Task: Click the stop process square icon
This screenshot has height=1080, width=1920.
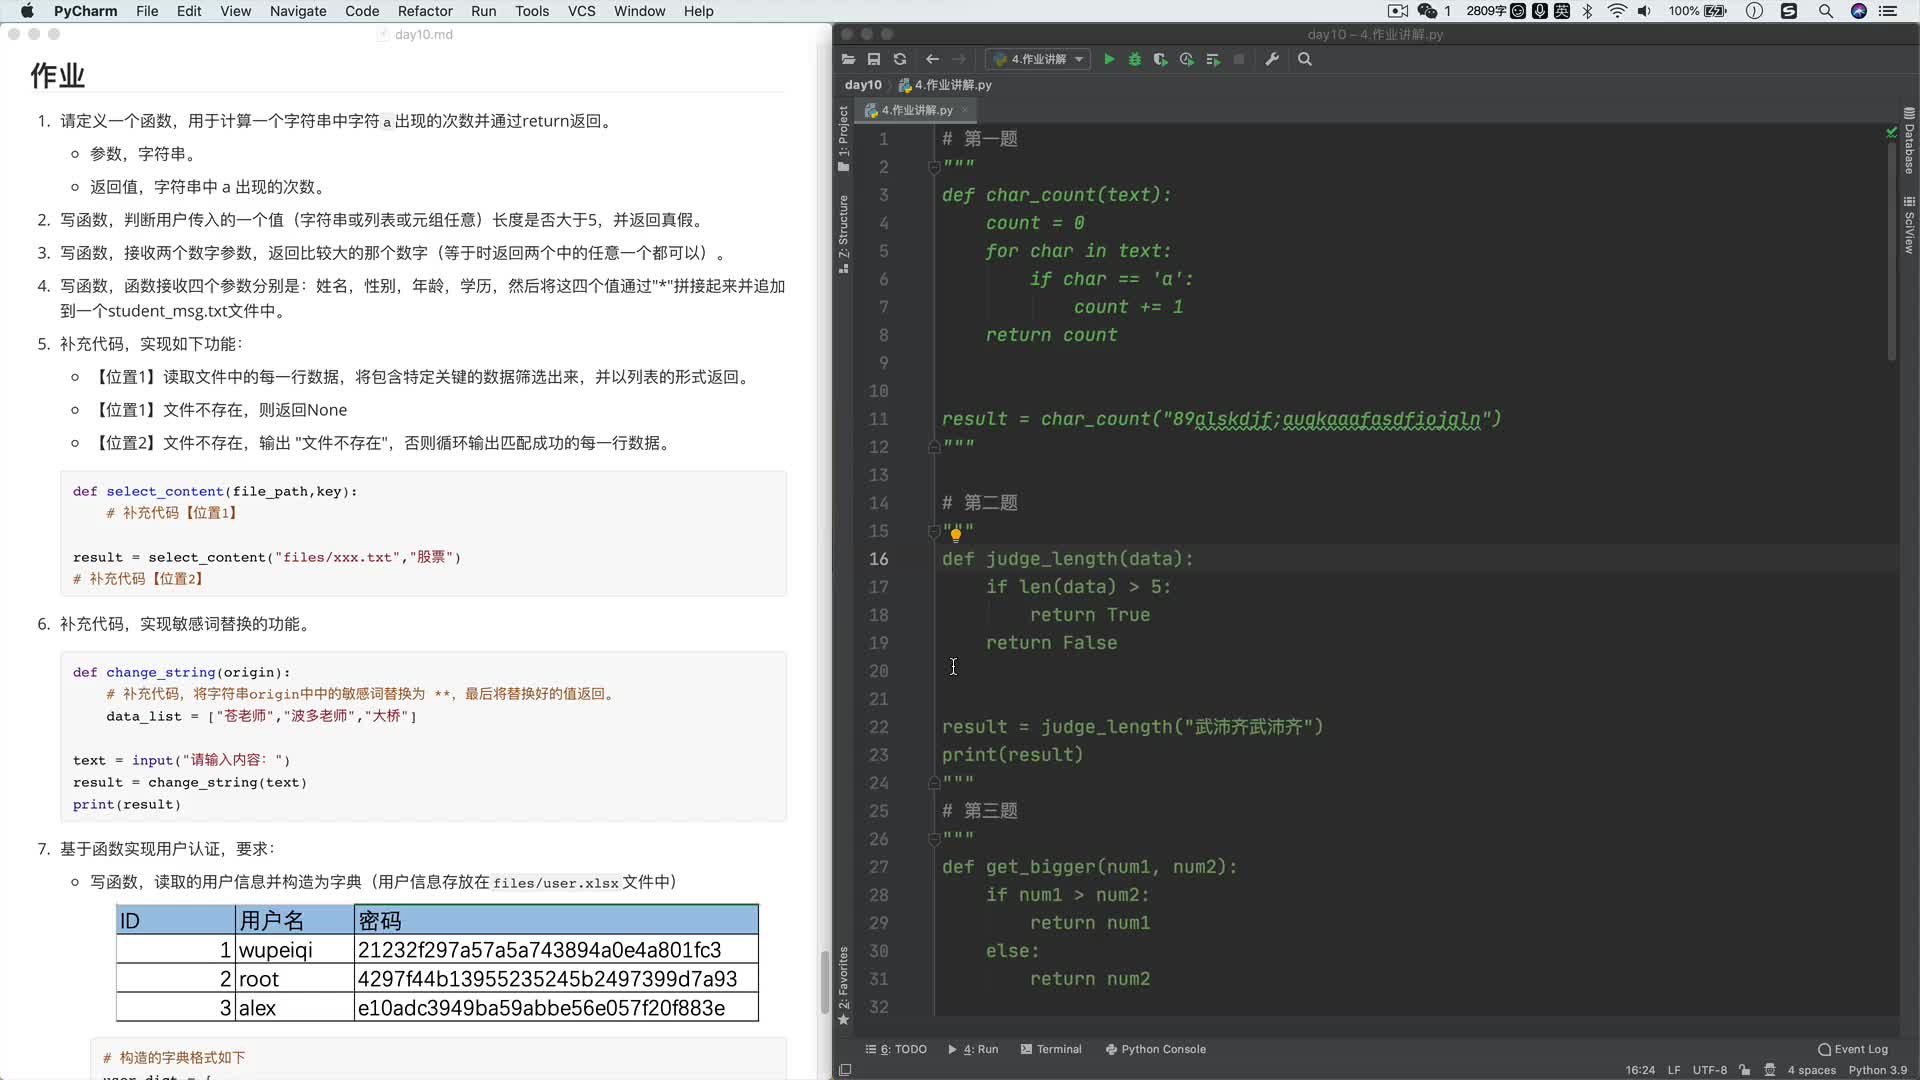Action: (1239, 59)
